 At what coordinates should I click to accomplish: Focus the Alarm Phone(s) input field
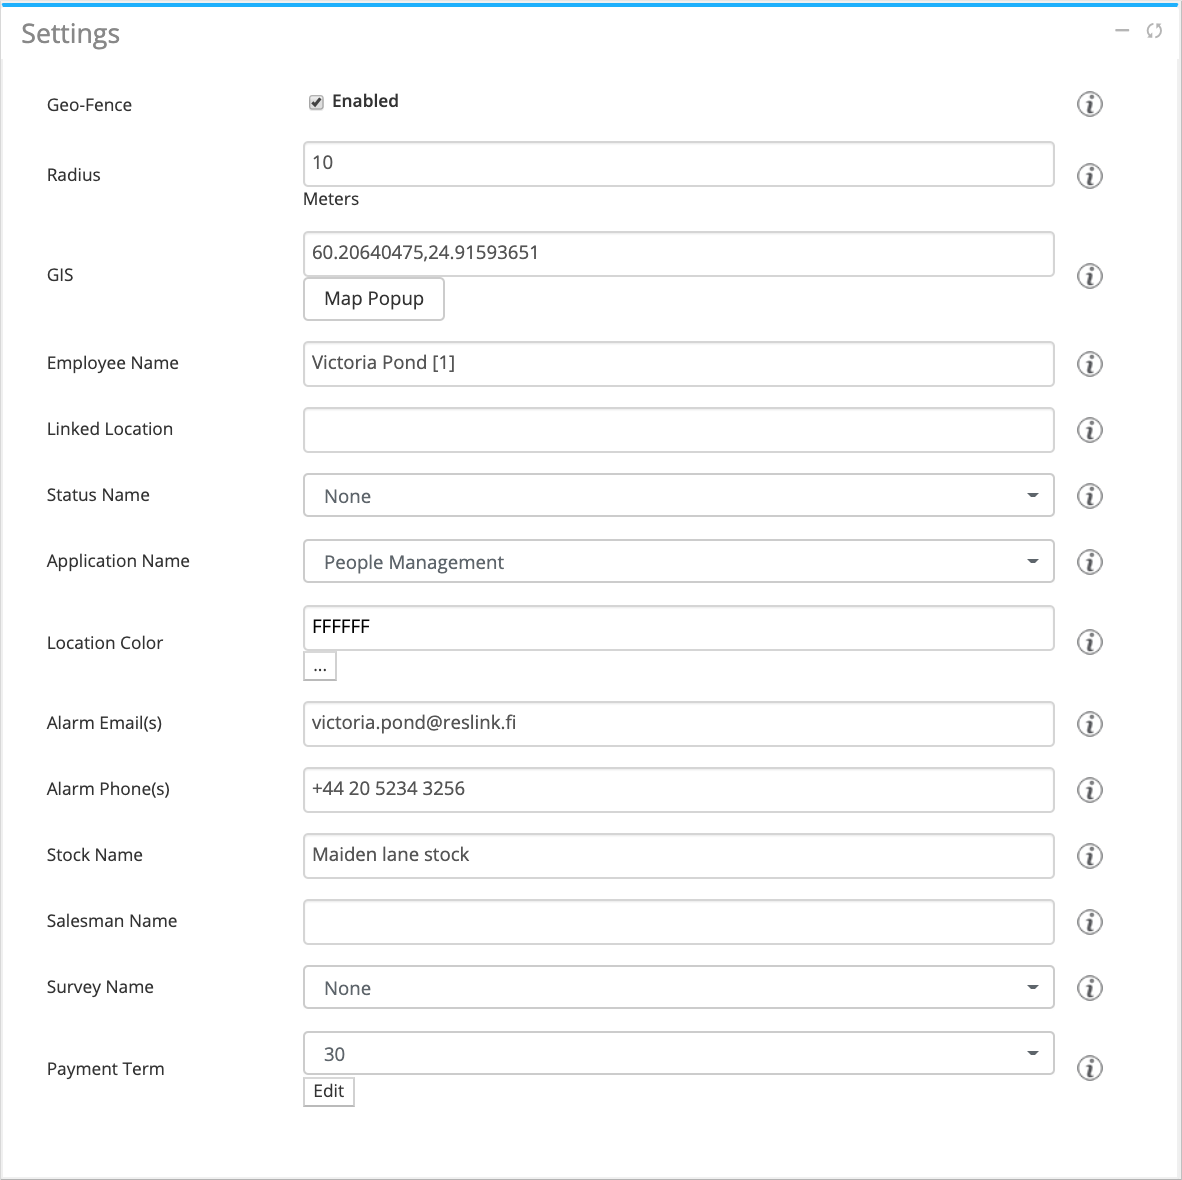click(678, 790)
